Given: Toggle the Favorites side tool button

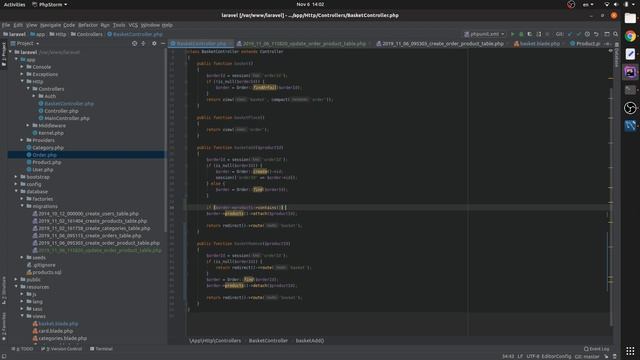Looking at the screenshot, I should tap(4, 327).
